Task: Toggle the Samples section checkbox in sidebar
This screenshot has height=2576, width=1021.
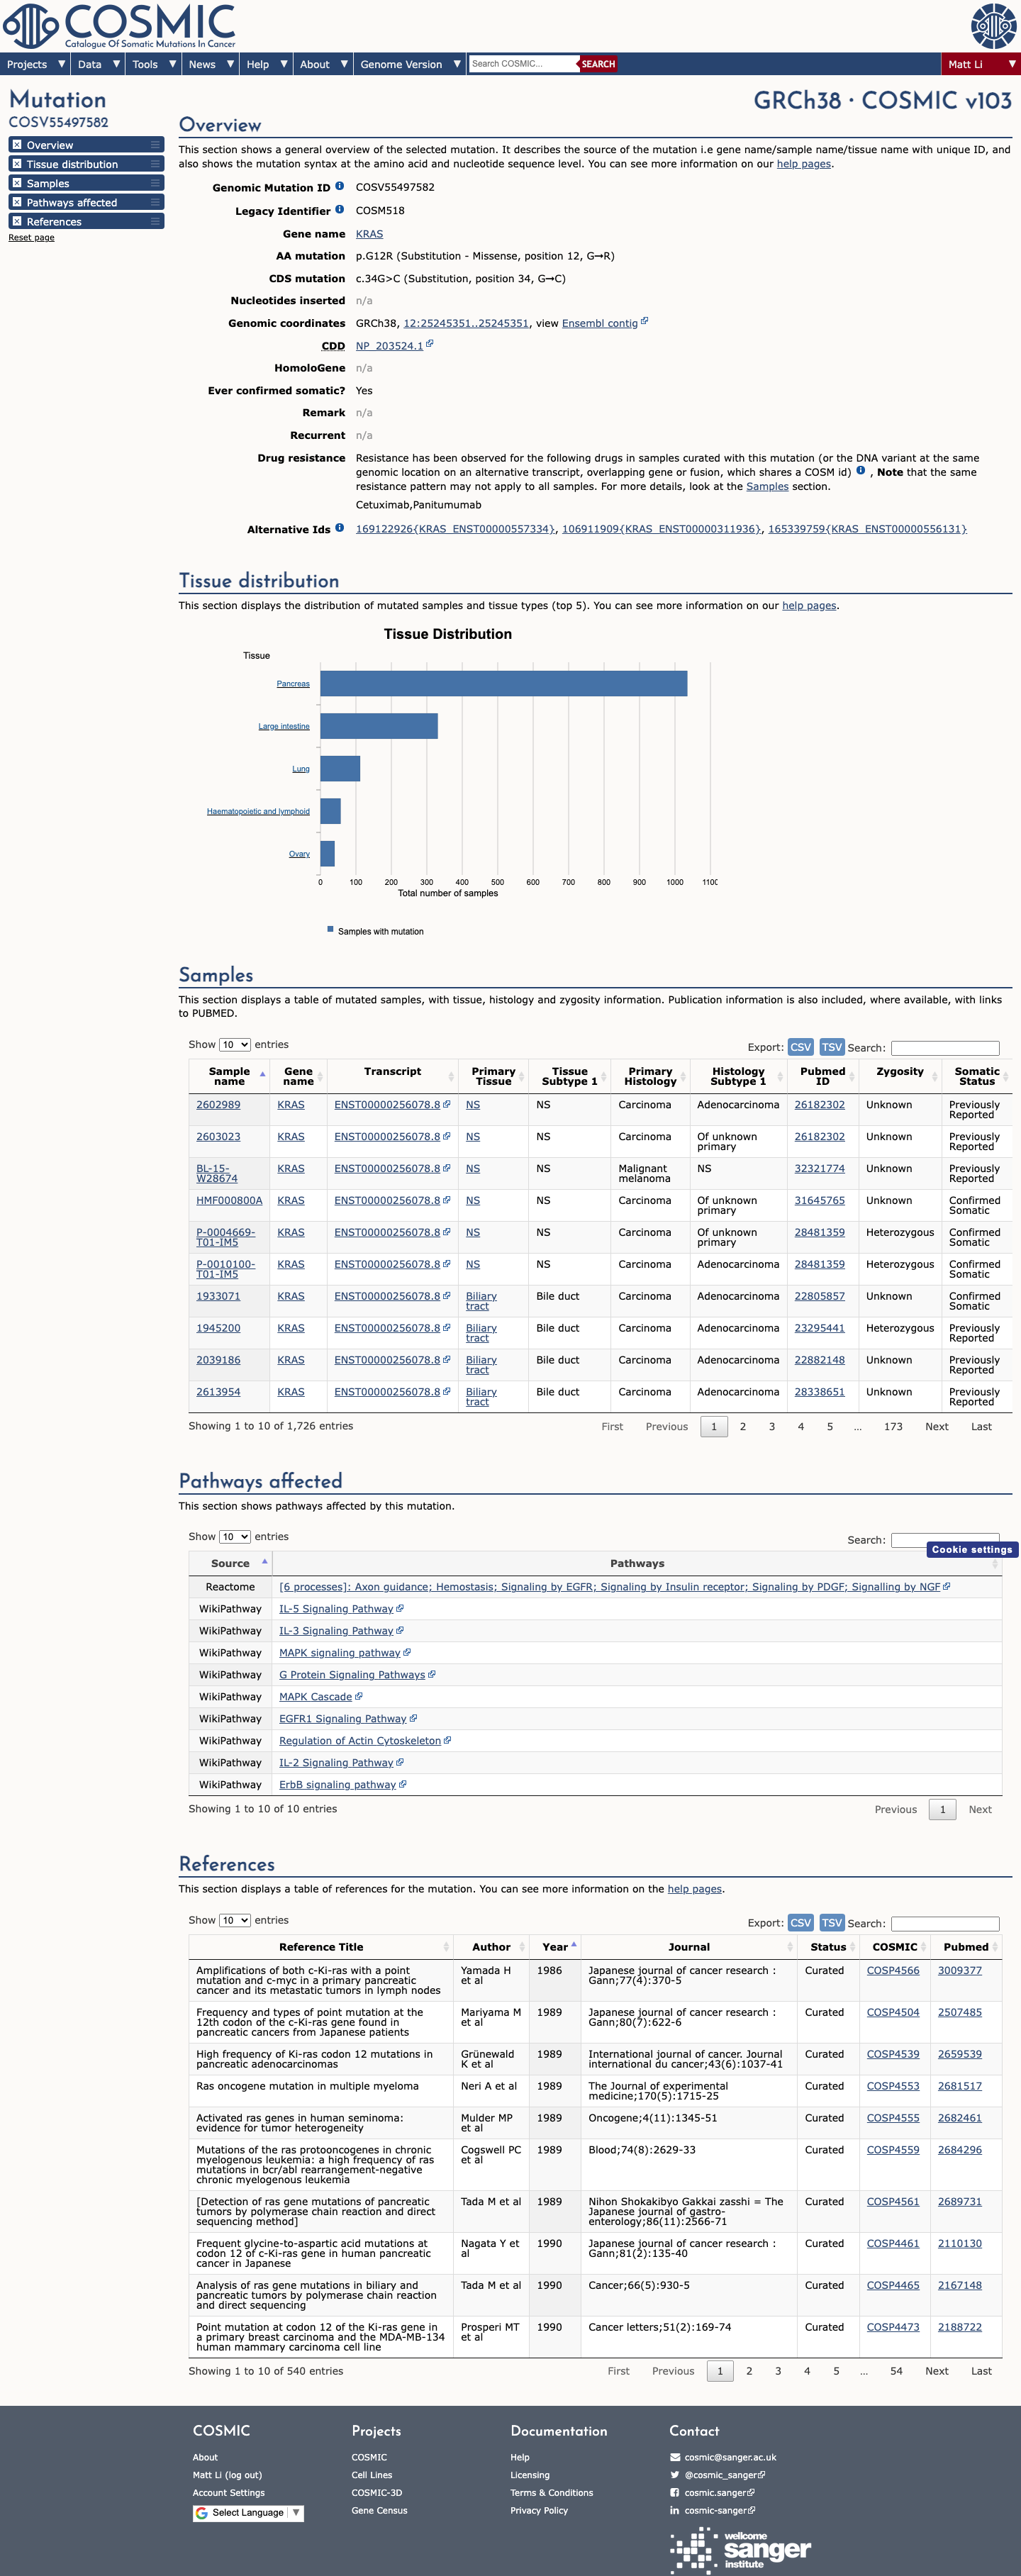Action: coord(17,183)
